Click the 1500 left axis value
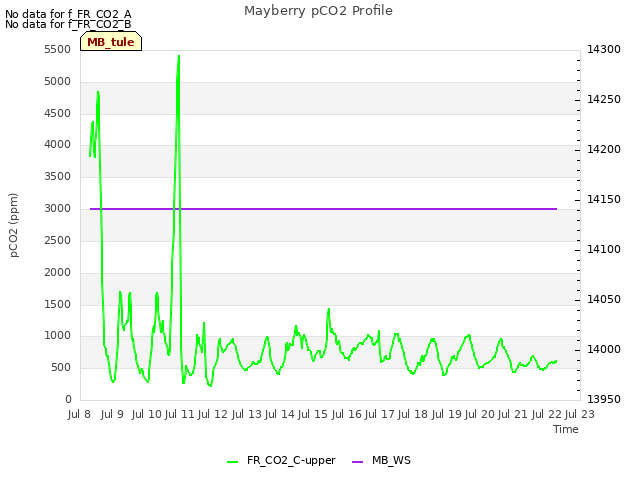The height and width of the screenshot is (480, 640). 58,304
